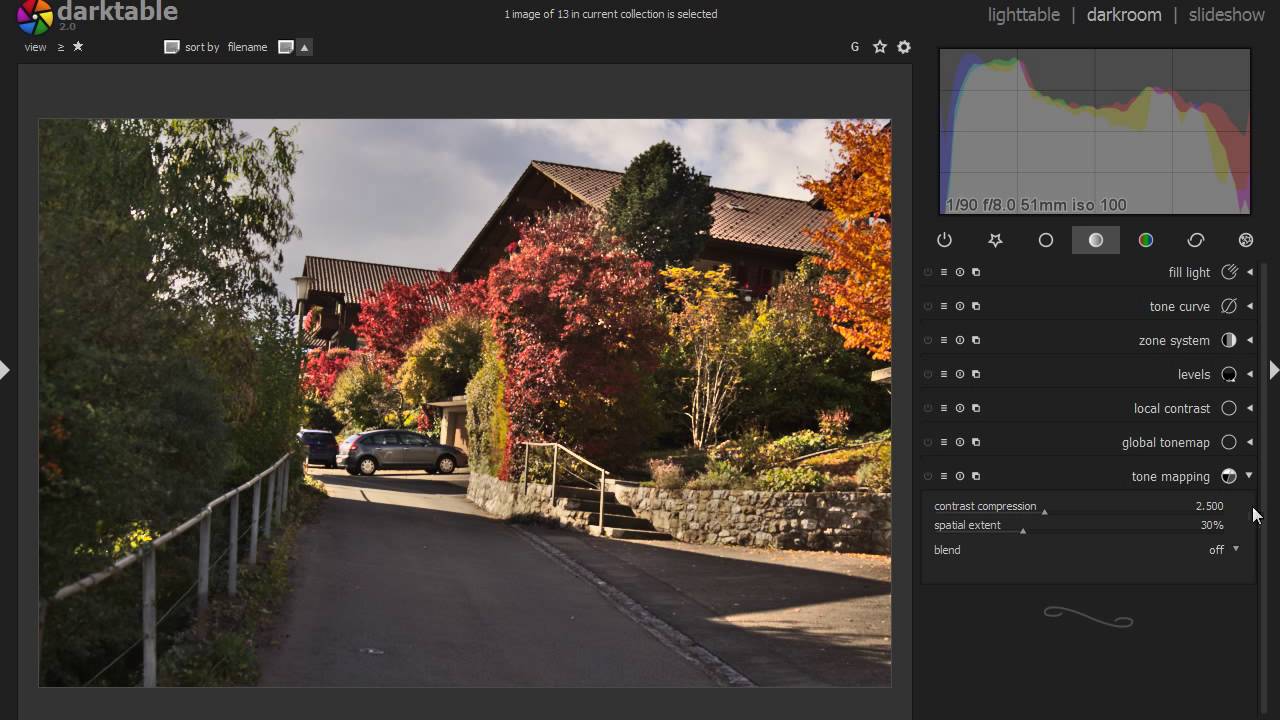
Task: Select the basic group circle icon
Action: point(1046,240)
